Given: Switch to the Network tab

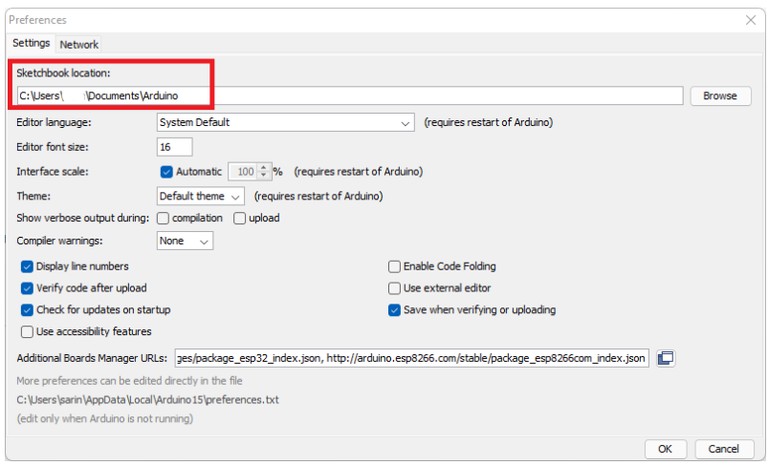Looking at the screenshot, I should click(79, 44).
